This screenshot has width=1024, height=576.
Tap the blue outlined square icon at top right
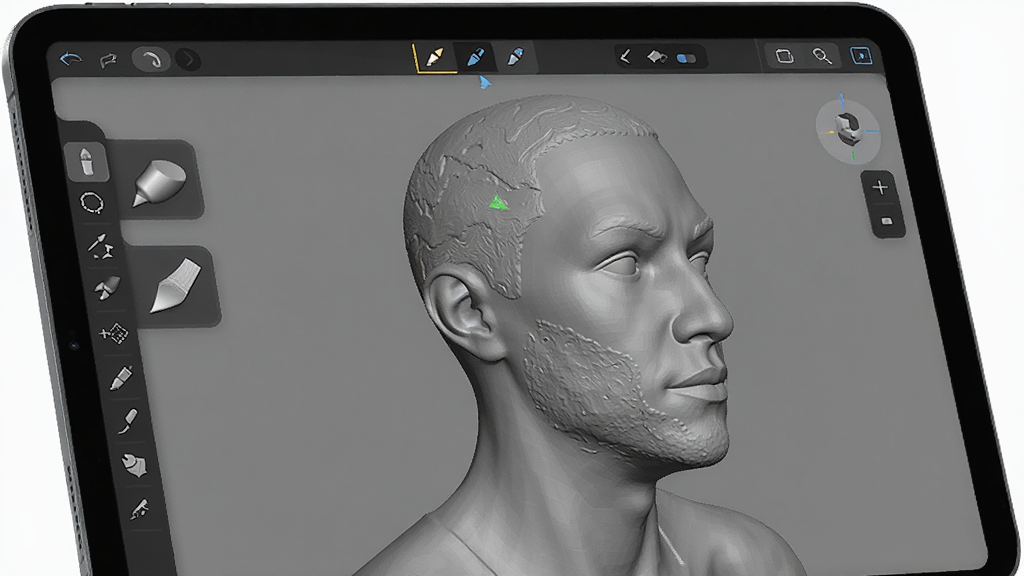coord(861,56)
